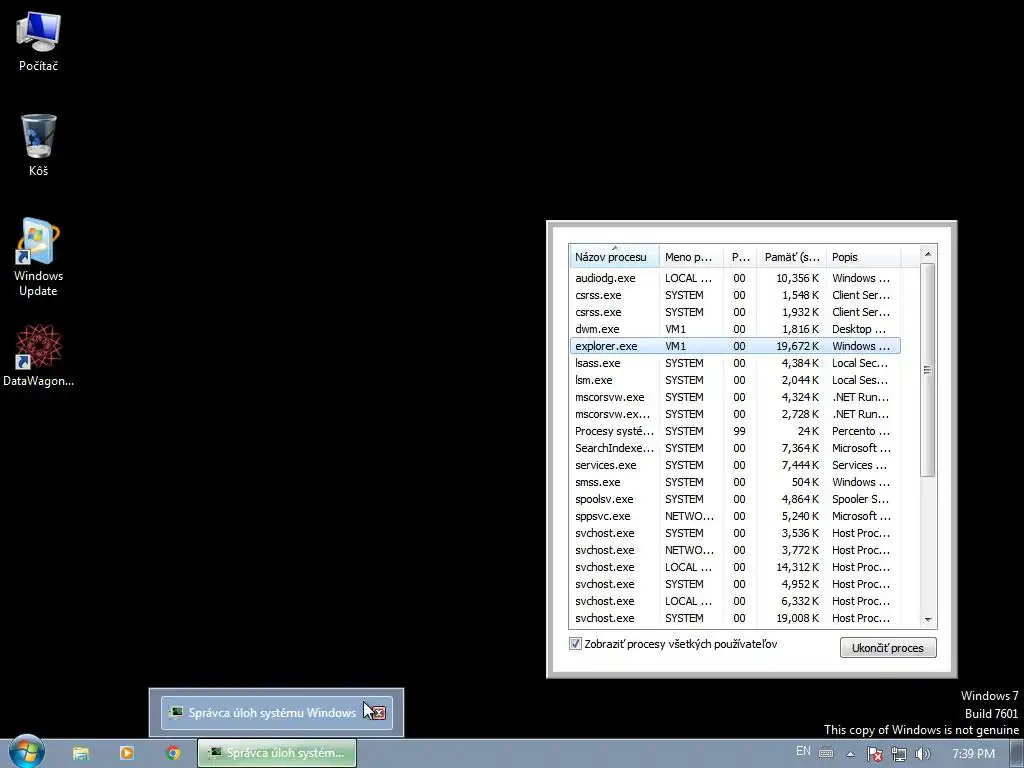Image resolution: width=1024 pixels, height=768 pixels.
Task: Sort by Popis column header
Action: (863, 257)
